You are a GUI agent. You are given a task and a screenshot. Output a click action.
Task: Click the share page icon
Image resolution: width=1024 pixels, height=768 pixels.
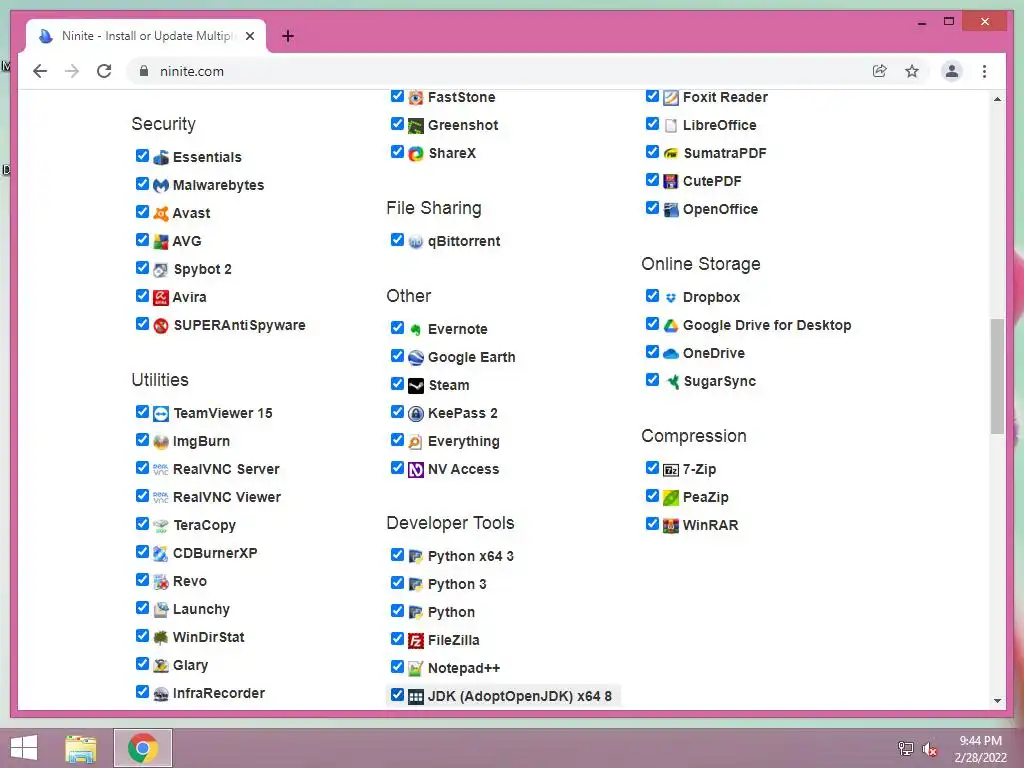click(x=880, y=71)
